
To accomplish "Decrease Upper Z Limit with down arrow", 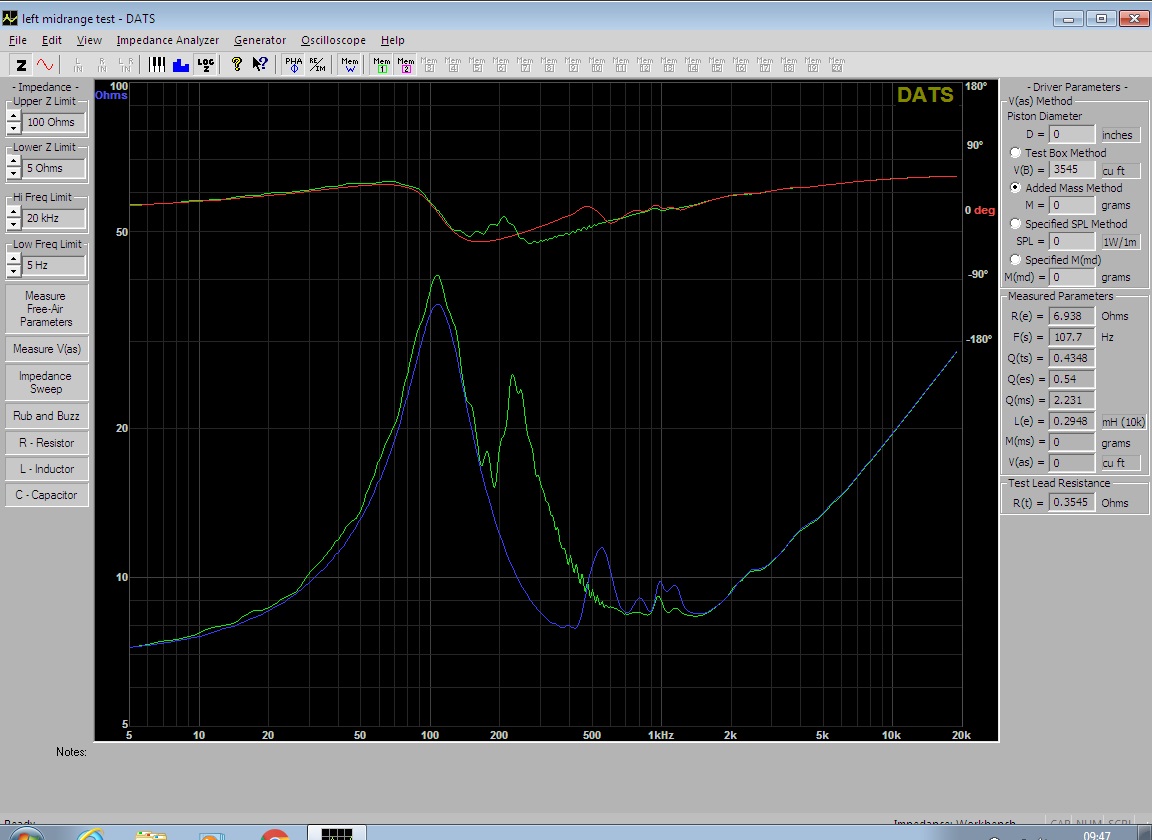I will 13,128.
